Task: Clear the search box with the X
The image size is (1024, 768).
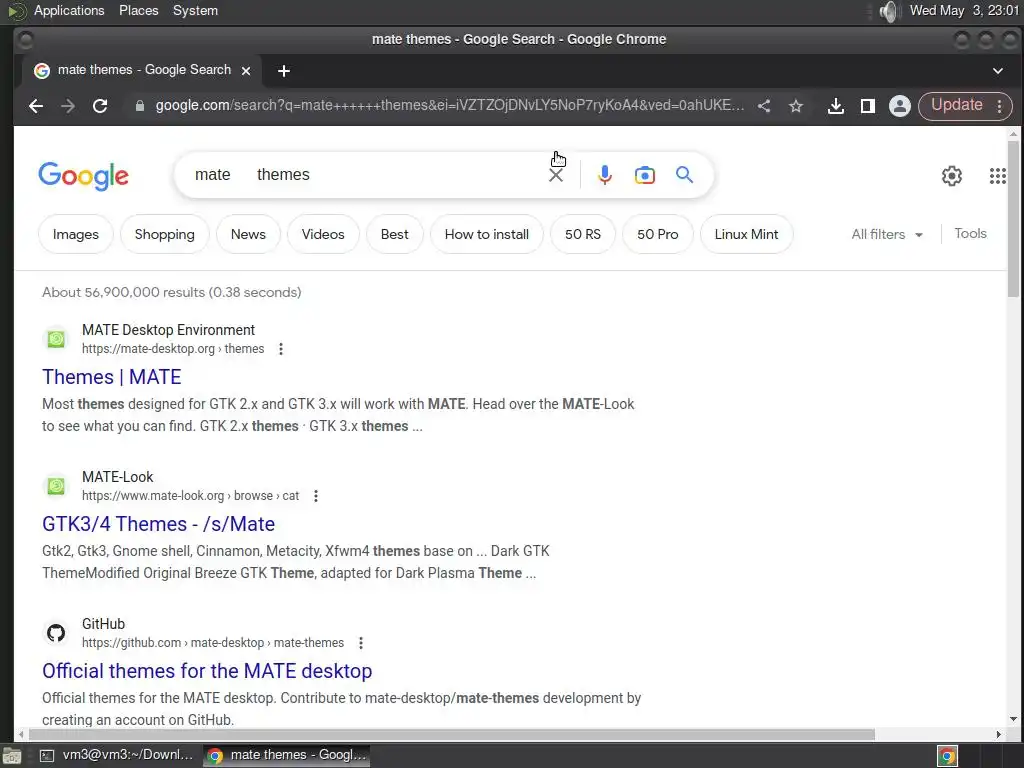Action: coord(556,175)
